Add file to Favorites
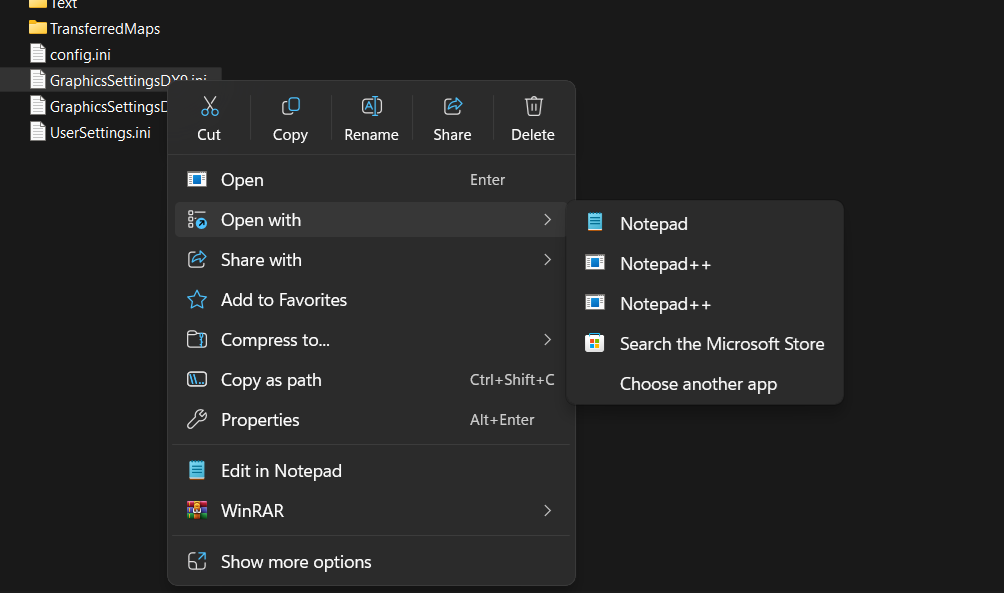The width and height of the screenshot is (1004, 593). point(284,300)
